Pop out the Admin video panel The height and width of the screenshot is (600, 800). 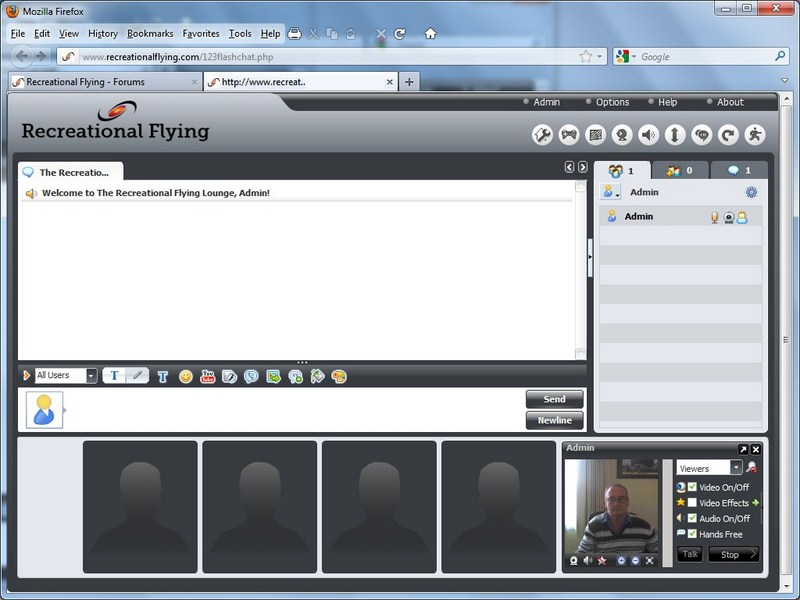tap(743, 449)
